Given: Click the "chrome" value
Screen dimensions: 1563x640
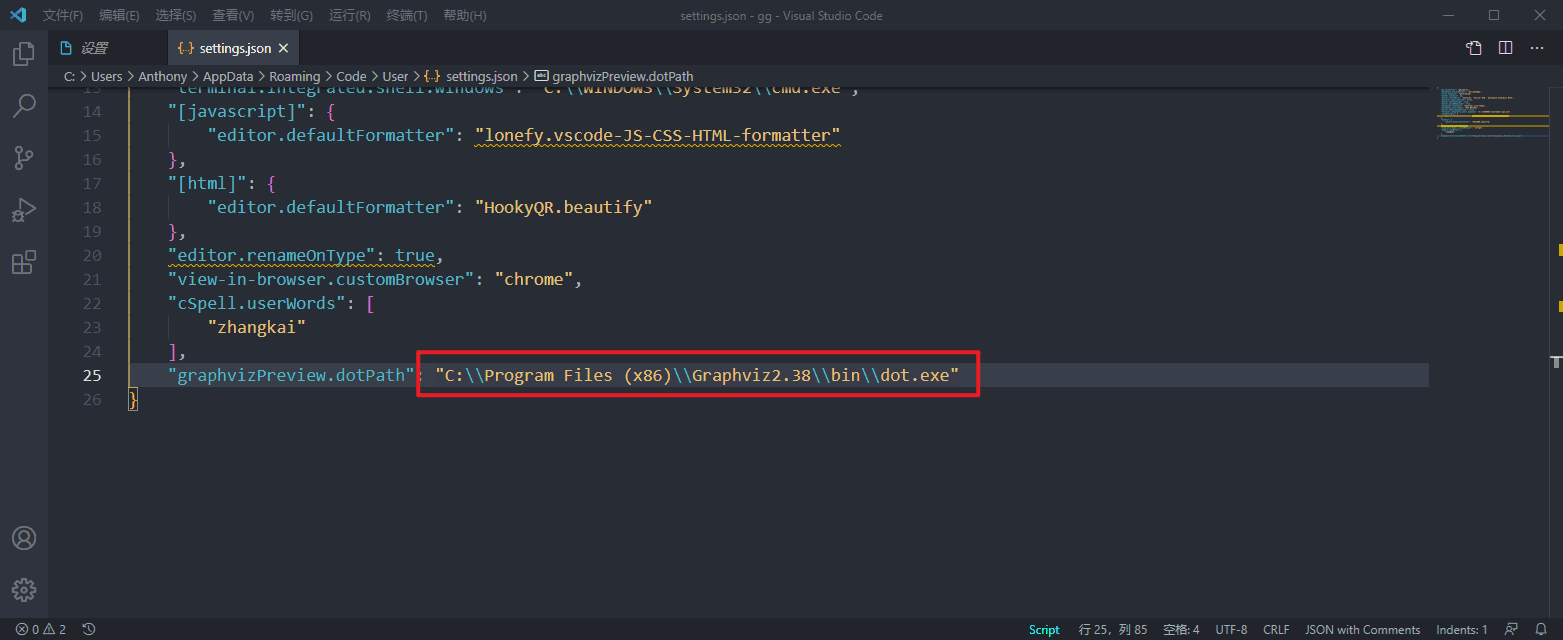Looking at the screenshot, I should [535, 280].
